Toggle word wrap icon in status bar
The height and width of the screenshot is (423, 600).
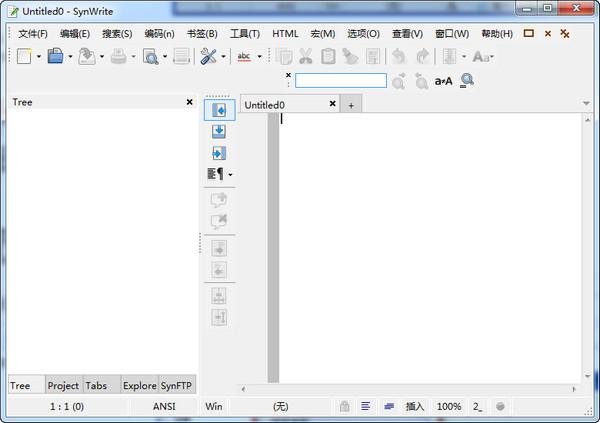click(x=366, y=406)
